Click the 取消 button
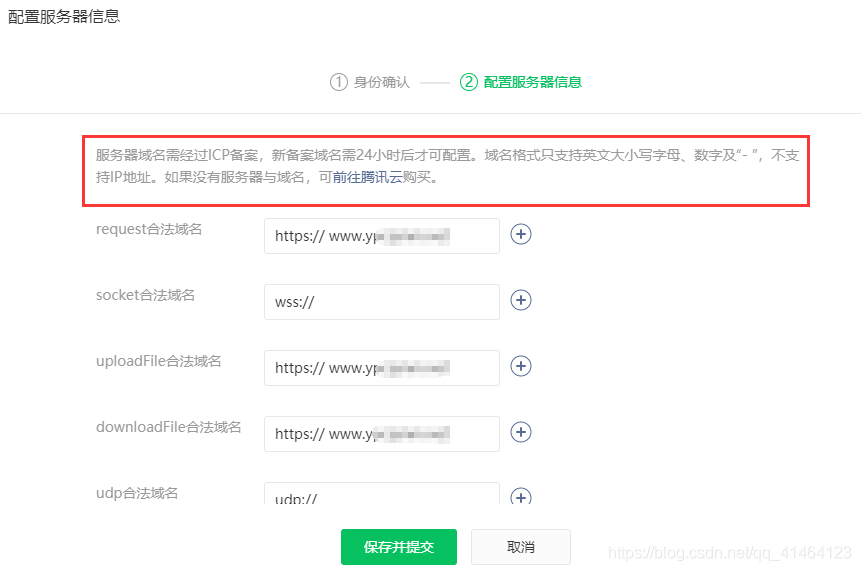Viewport: 861px width, 571px height. pyautogui.click(x=521, y=547)
